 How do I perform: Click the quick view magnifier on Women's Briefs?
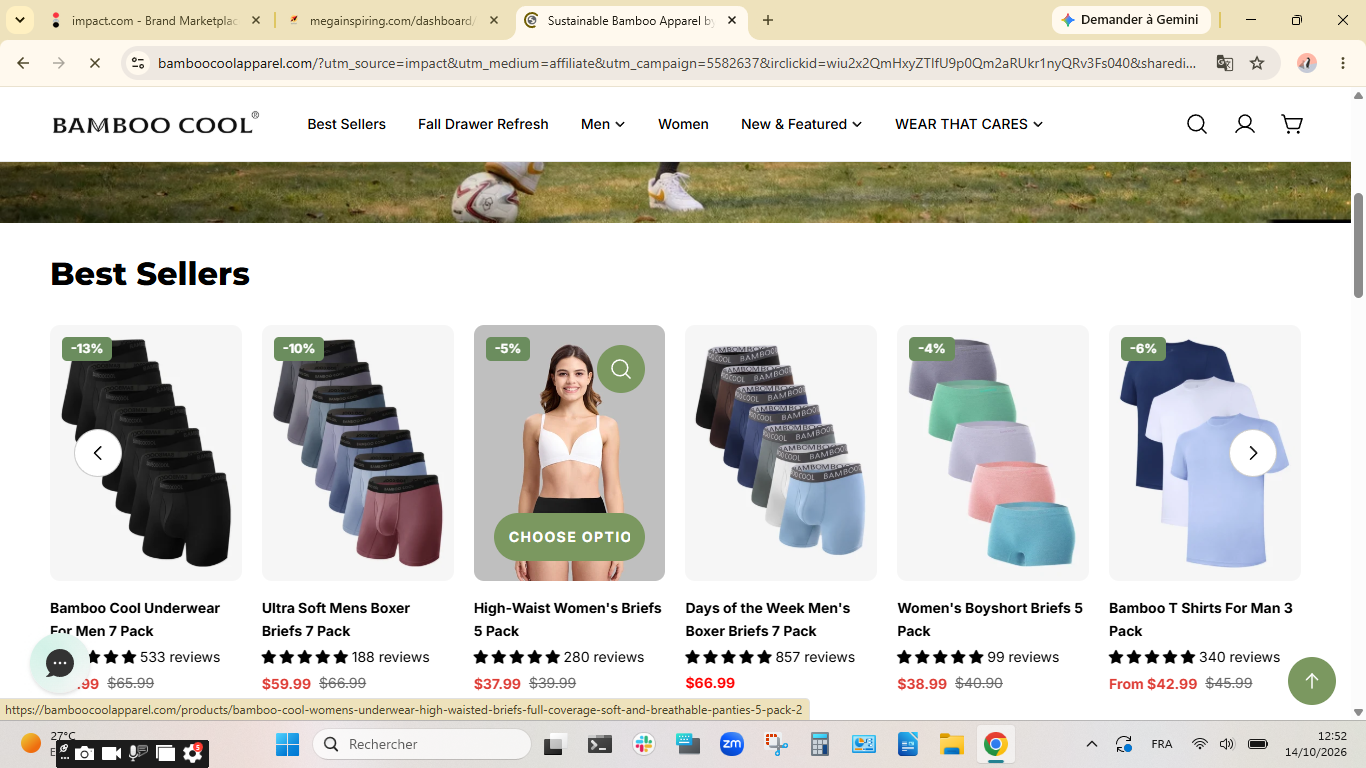[x=621, y=369]
